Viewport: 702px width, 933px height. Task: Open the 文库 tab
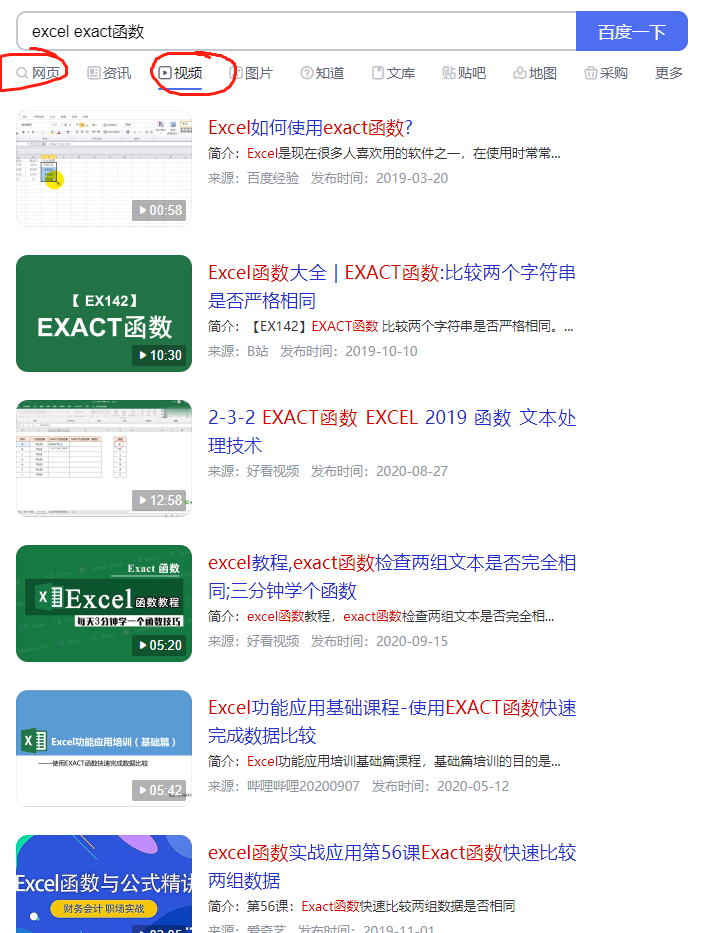click(393, 73)
